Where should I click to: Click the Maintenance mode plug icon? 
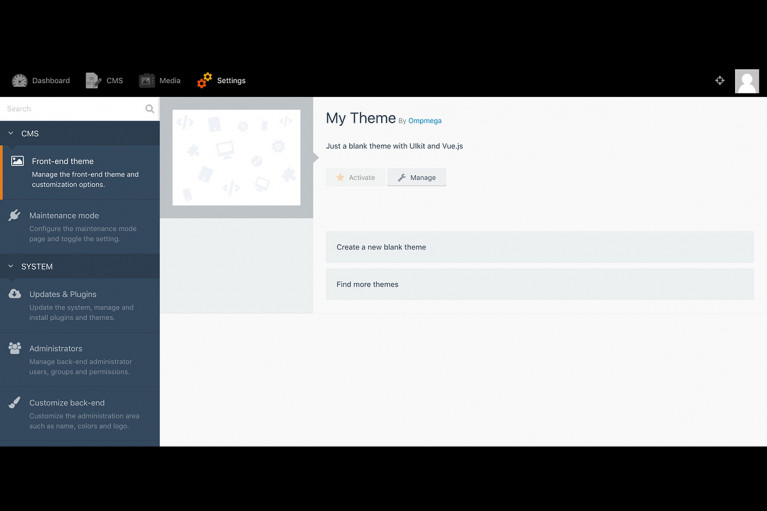14,215
